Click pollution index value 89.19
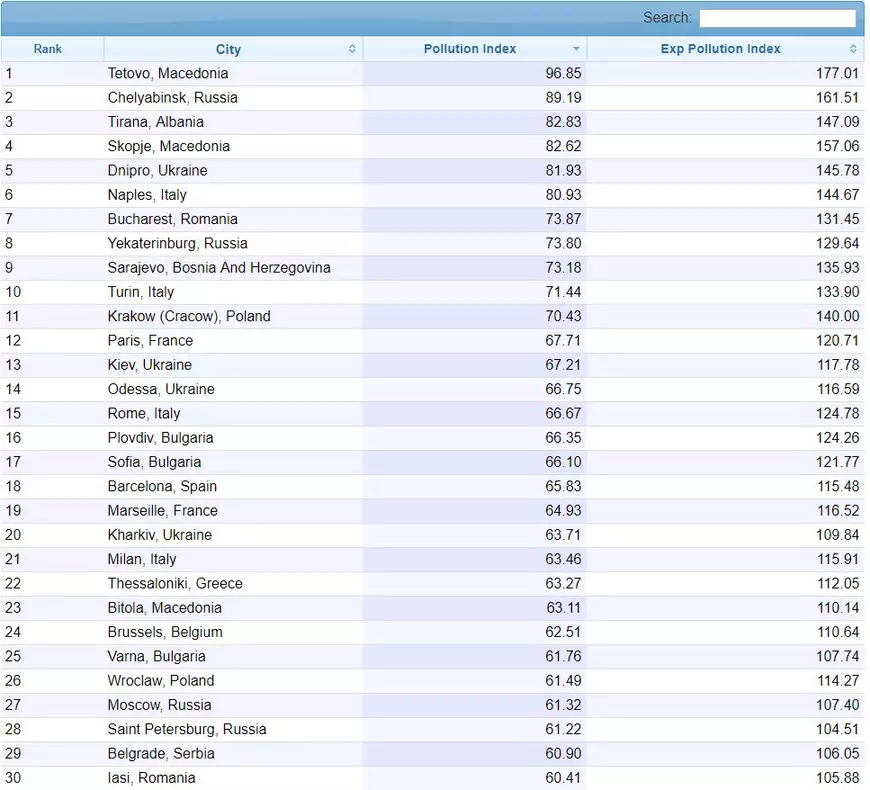This screenshot has height=790, width=870. (563, 98)
